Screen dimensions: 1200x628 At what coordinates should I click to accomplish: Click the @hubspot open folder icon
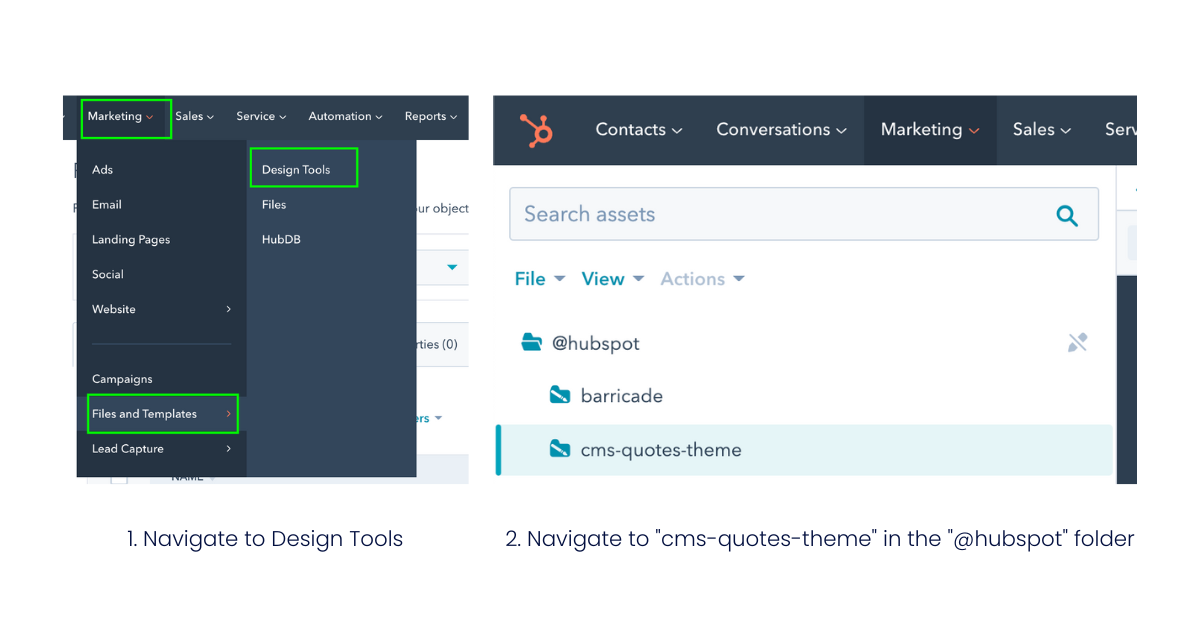tap(532, 343)
